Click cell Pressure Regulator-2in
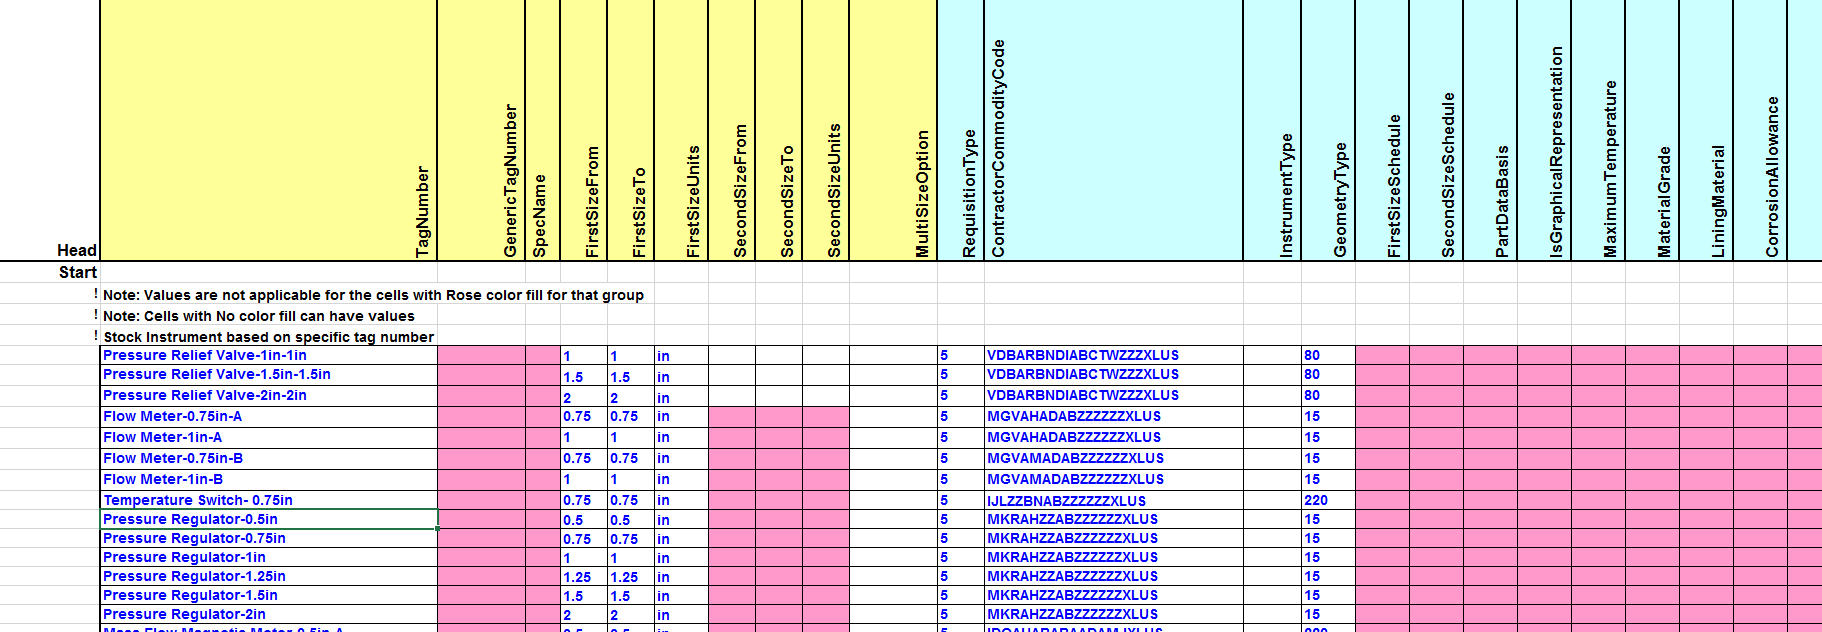Image resolution: width=1822 pixels, height=632 pixels. pyautogui.click(x=269, y=614)
